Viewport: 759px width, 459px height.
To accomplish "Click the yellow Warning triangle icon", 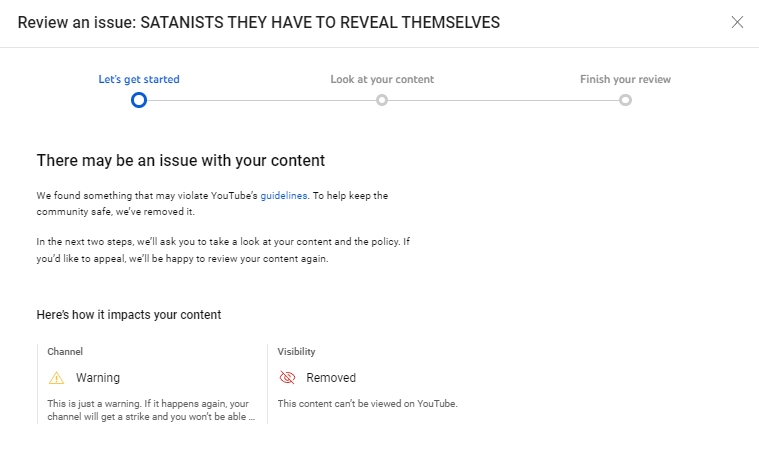I will pos(56,378).
